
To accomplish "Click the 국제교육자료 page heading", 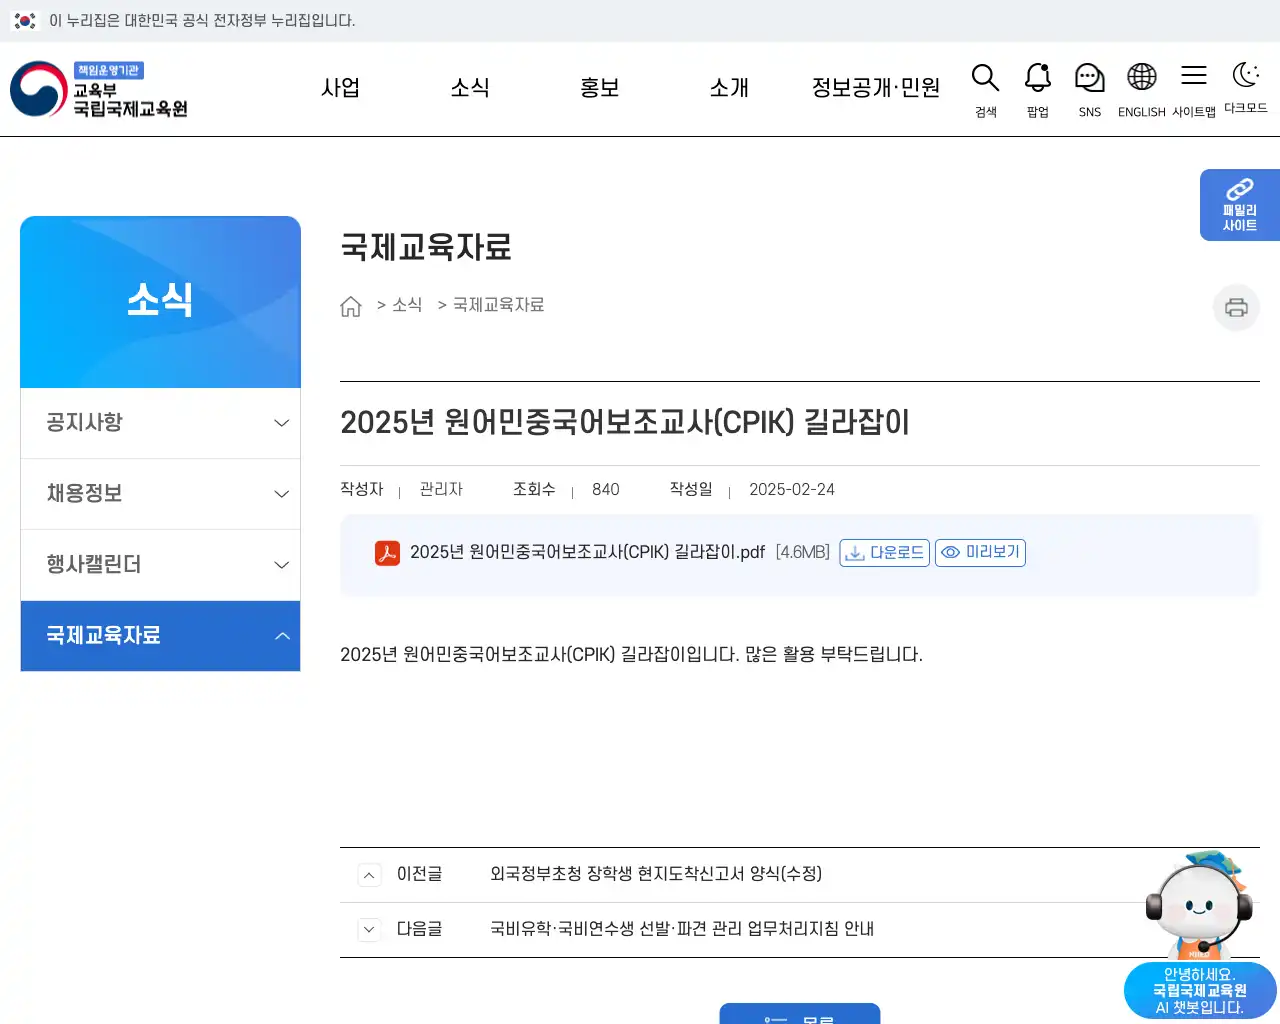I will click(x=426, y=247).
